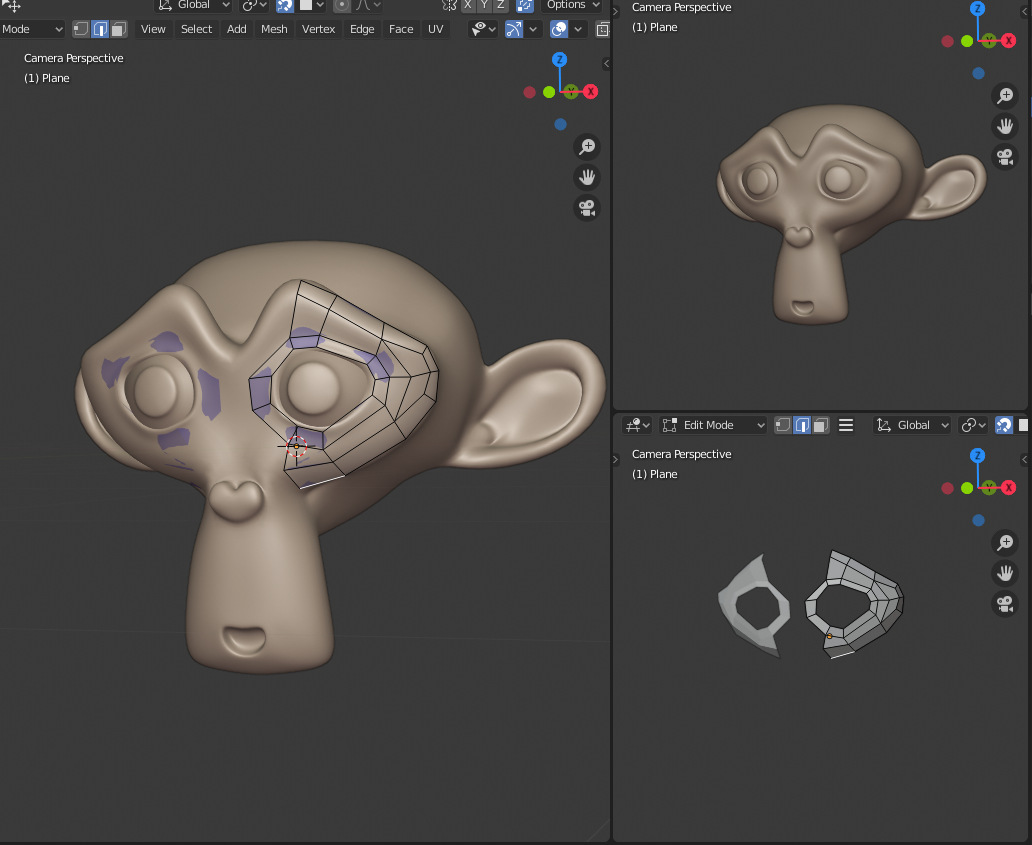Open Global orientation dropdown in lower-right viewport
The image size is (1032, 845).
(912, 425)
